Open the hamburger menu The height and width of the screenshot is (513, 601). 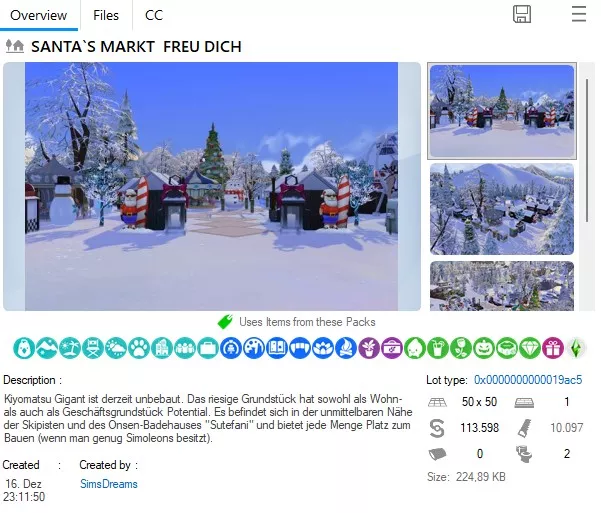coord(578,14)
